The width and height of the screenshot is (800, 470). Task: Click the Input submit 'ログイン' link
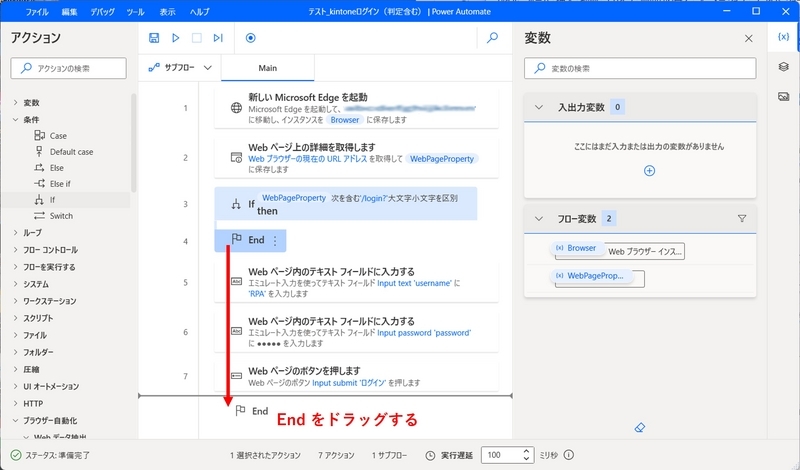[349, 383]
